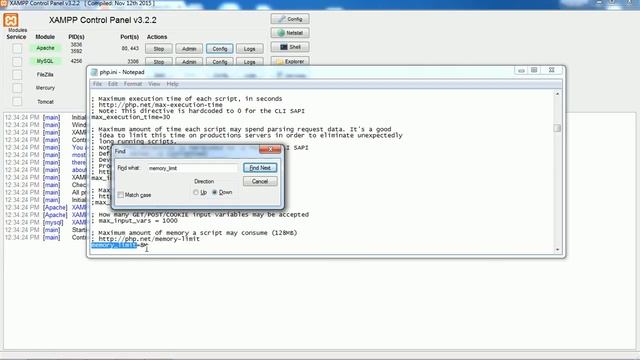The width and height of the screenshot is (640, 360).
Task: Click the http://php.net/memory-limit comment line
Action: [x=145, y=239]
